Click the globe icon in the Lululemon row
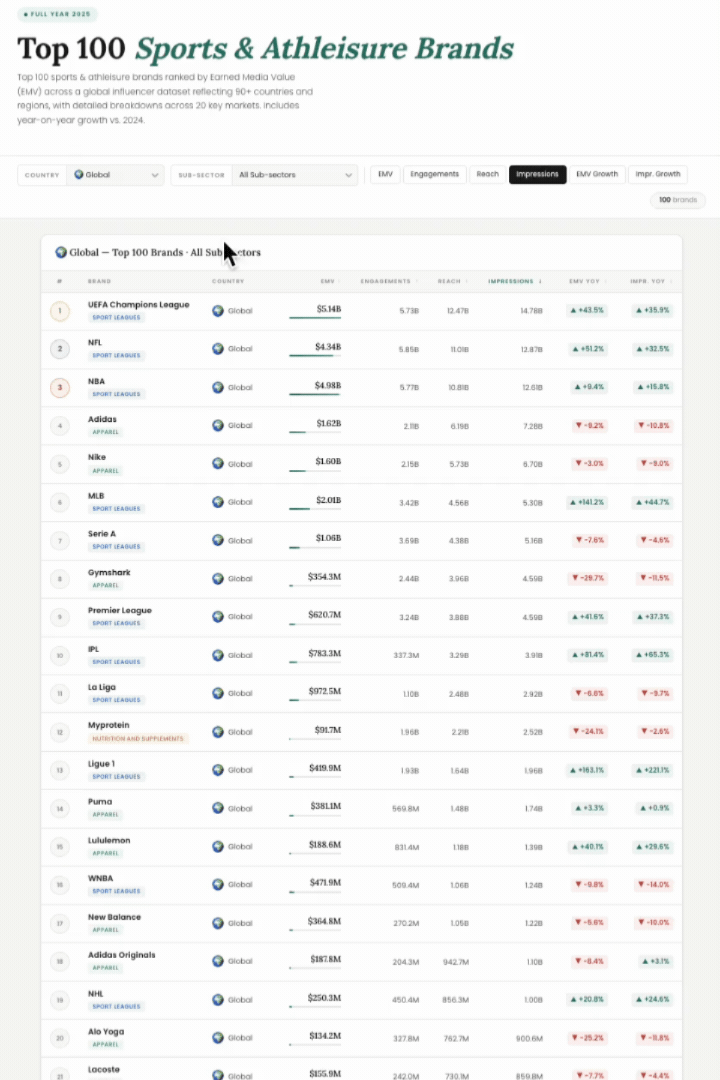720x1080 pixels. pos(218,847)
